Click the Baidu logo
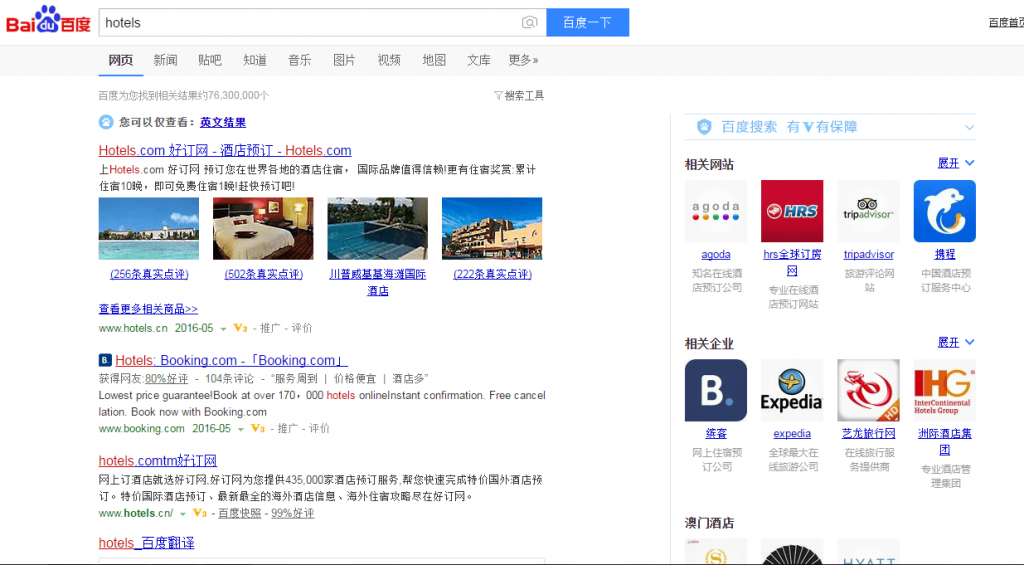The image size is (1024, 565). [x=48, y=20]
